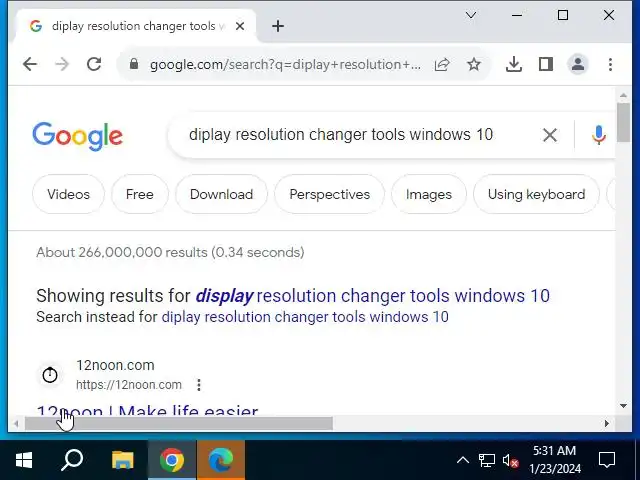The image size is (640, 480).
Task: Click the address bar URL
Action: point(285,64)
